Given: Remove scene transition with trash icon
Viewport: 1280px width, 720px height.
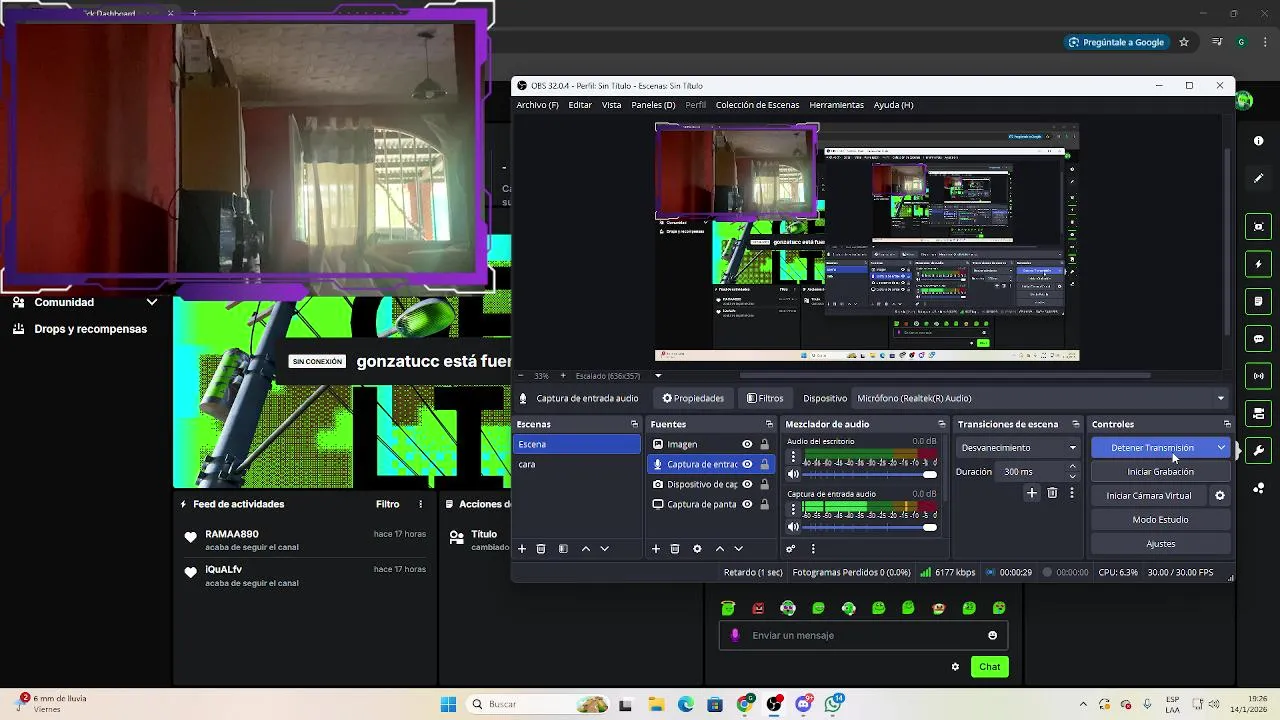Looking at the screenshot, I should (1052, 493).
